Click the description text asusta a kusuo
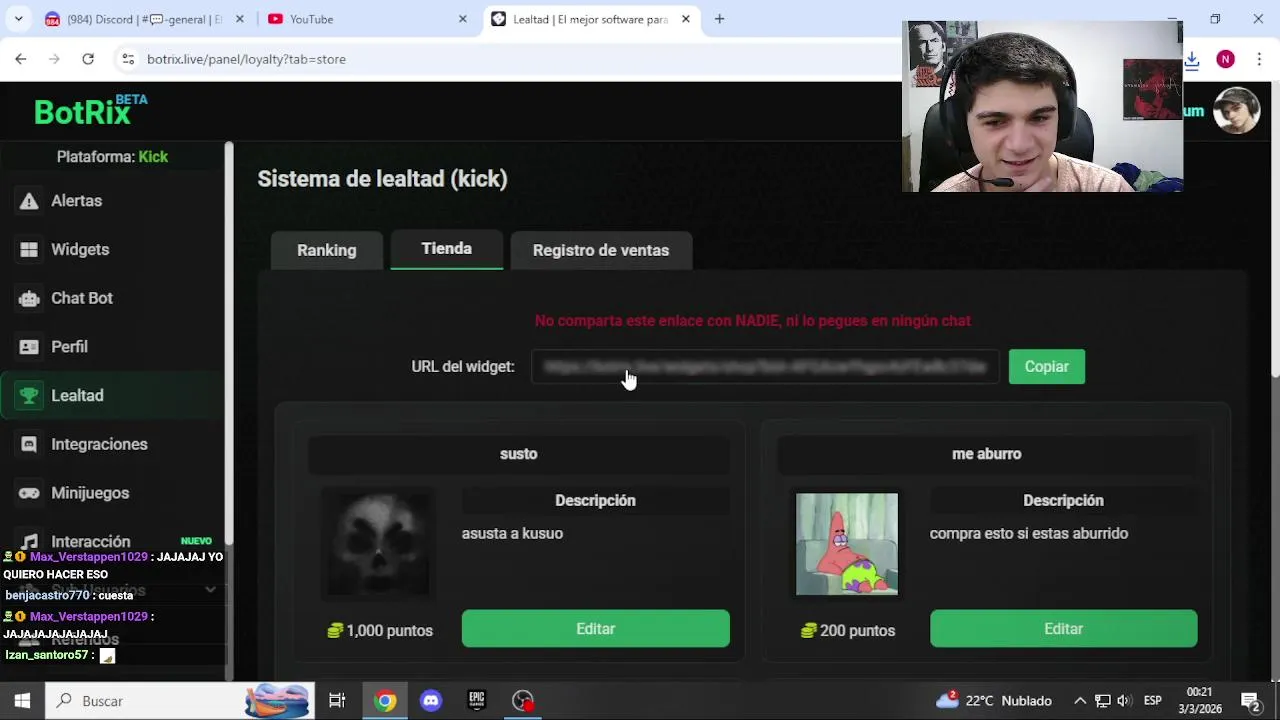The image size is (1280, 720). [512, 534]
